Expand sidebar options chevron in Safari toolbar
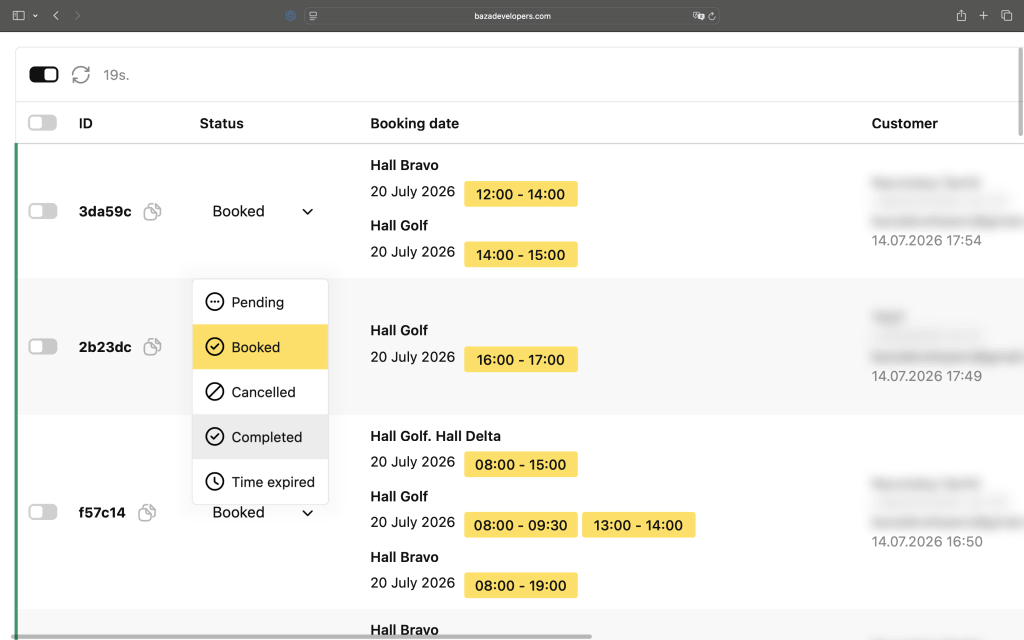The image size is (1024, 640). pos(35,16)
